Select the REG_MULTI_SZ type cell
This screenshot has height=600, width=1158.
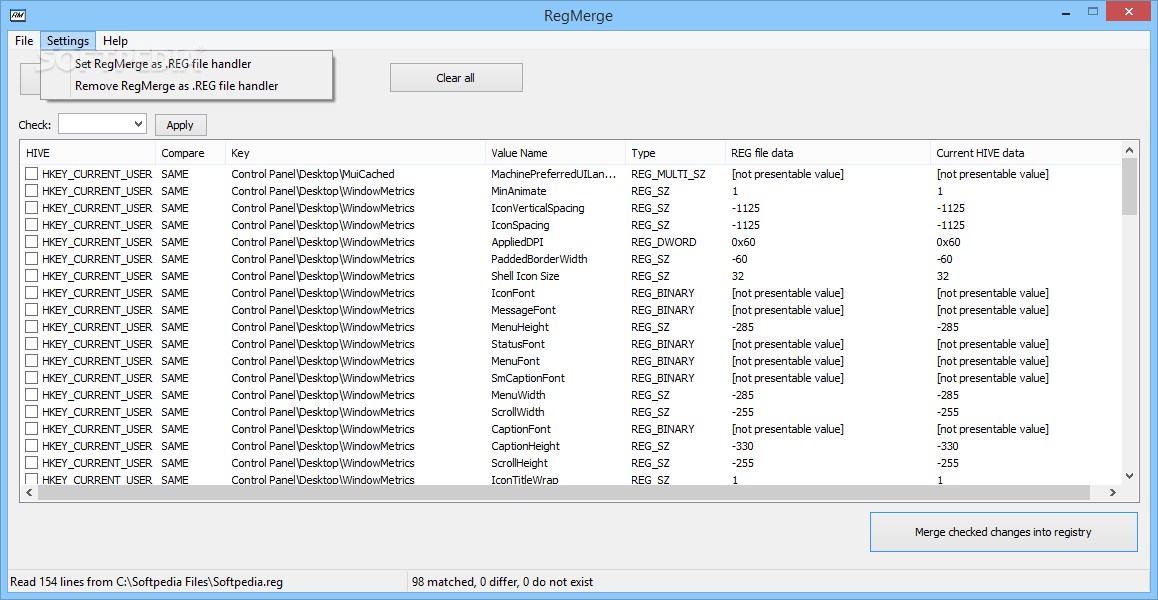[668, 174]
